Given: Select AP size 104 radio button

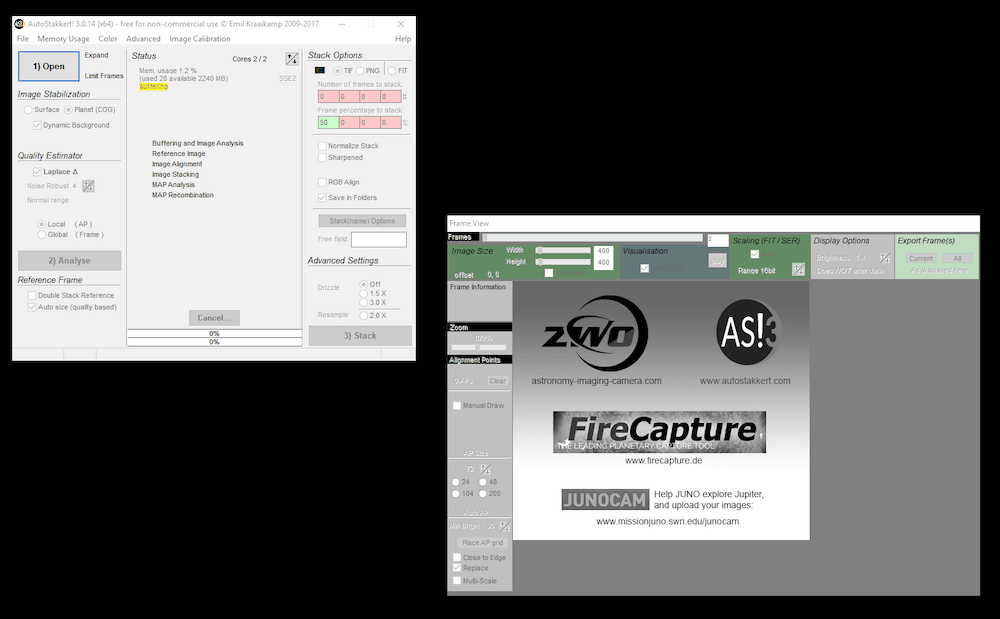Looking at the screenshot, I should click(x=455, y=494).
